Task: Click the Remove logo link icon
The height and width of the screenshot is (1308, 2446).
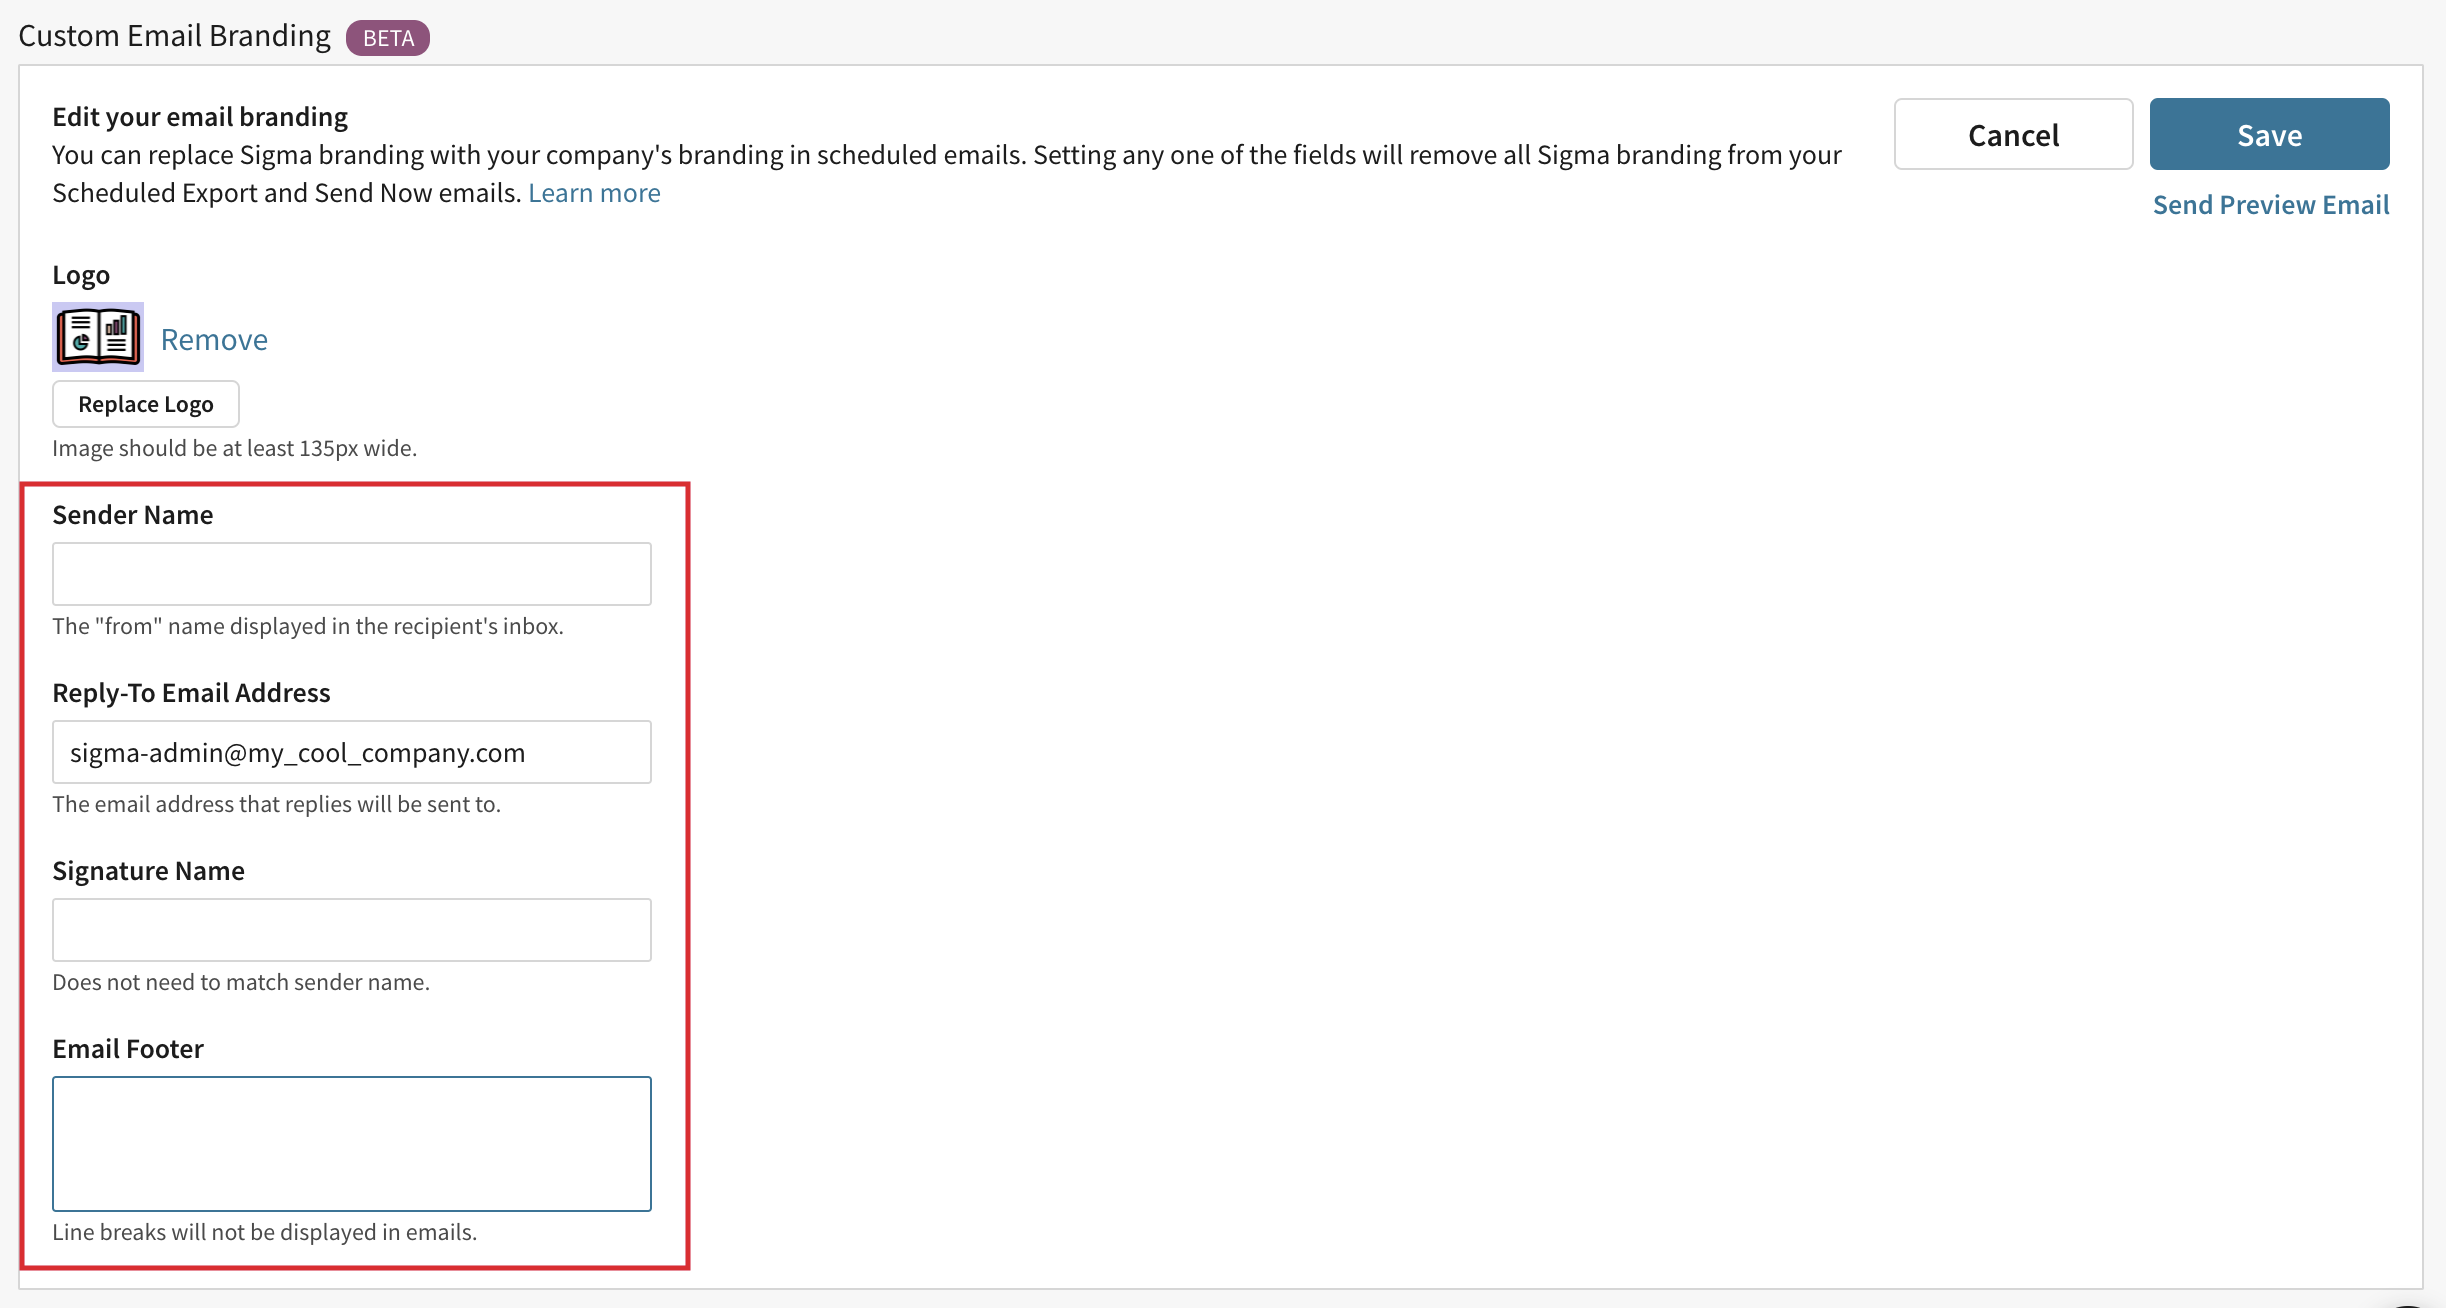Action: pyautogui.click(x=214, y=336)
